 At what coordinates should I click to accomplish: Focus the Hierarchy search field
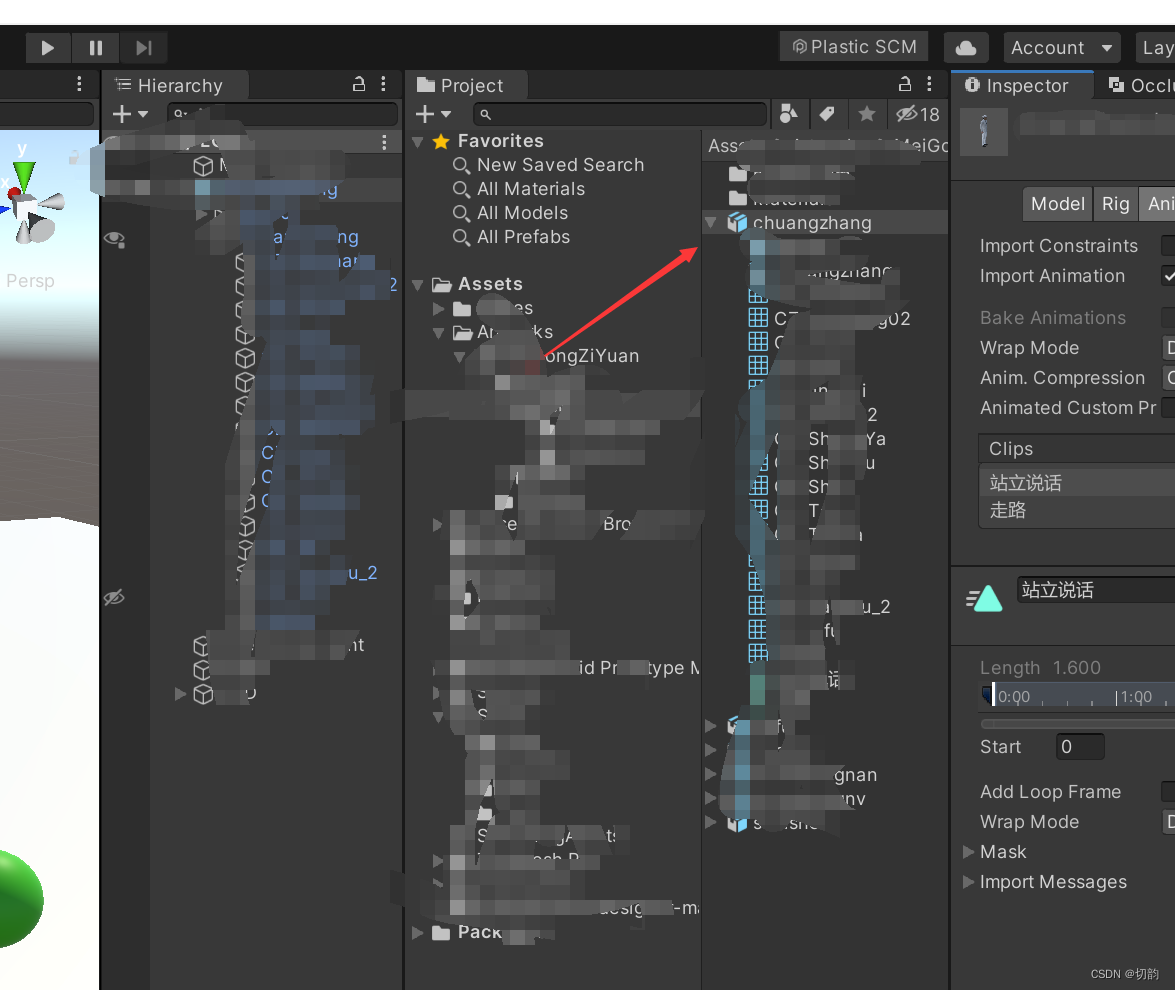tap(282, 114)
